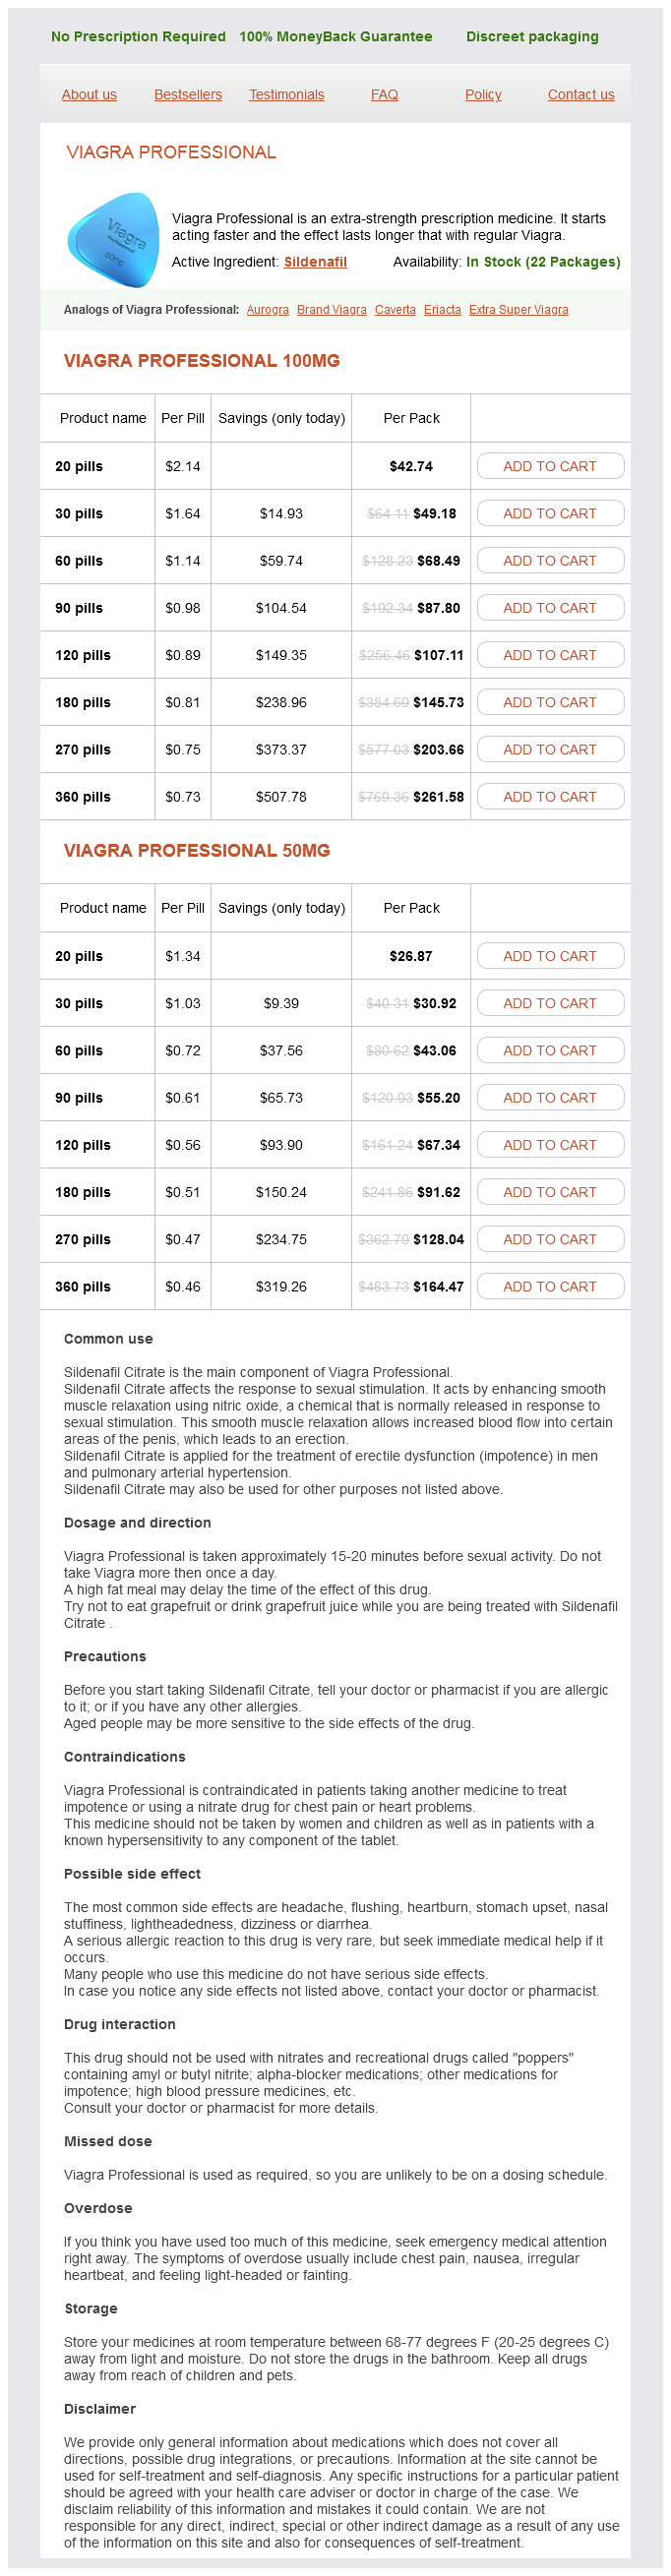The image size is (671, 2576).
Task: Open the FAQ page
Action: [384, 95]
